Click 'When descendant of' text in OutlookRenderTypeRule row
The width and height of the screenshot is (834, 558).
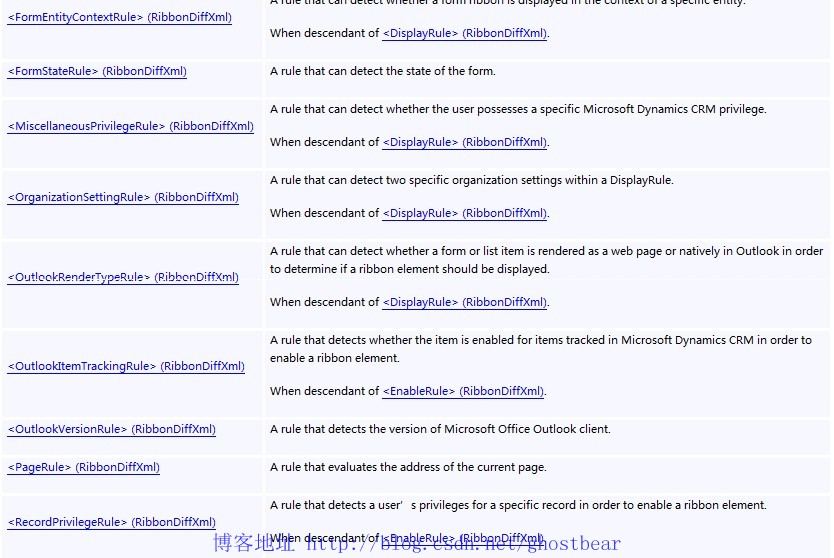click(x=324, y=302)
